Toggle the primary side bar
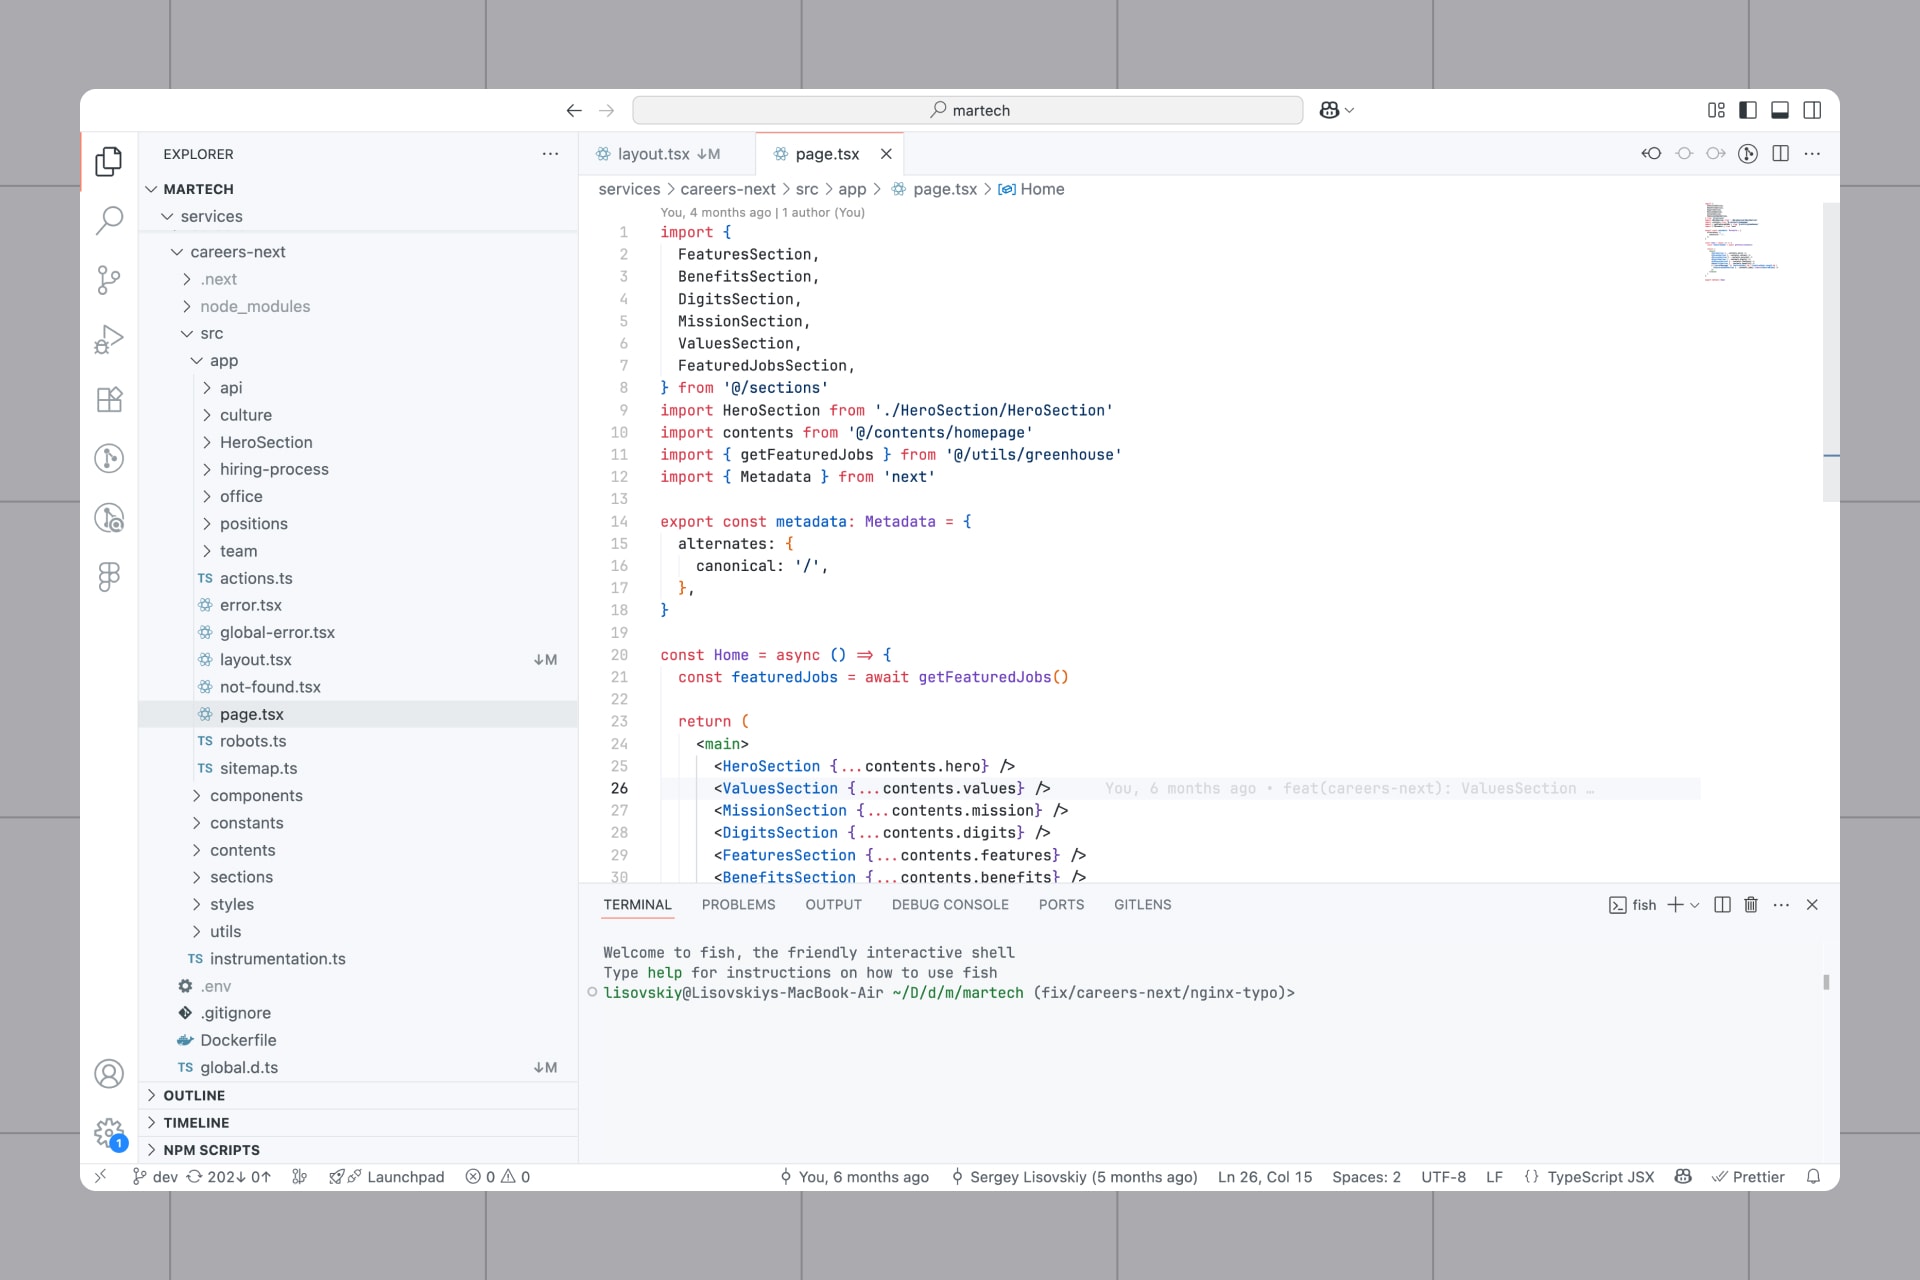 click(1748, 110)
